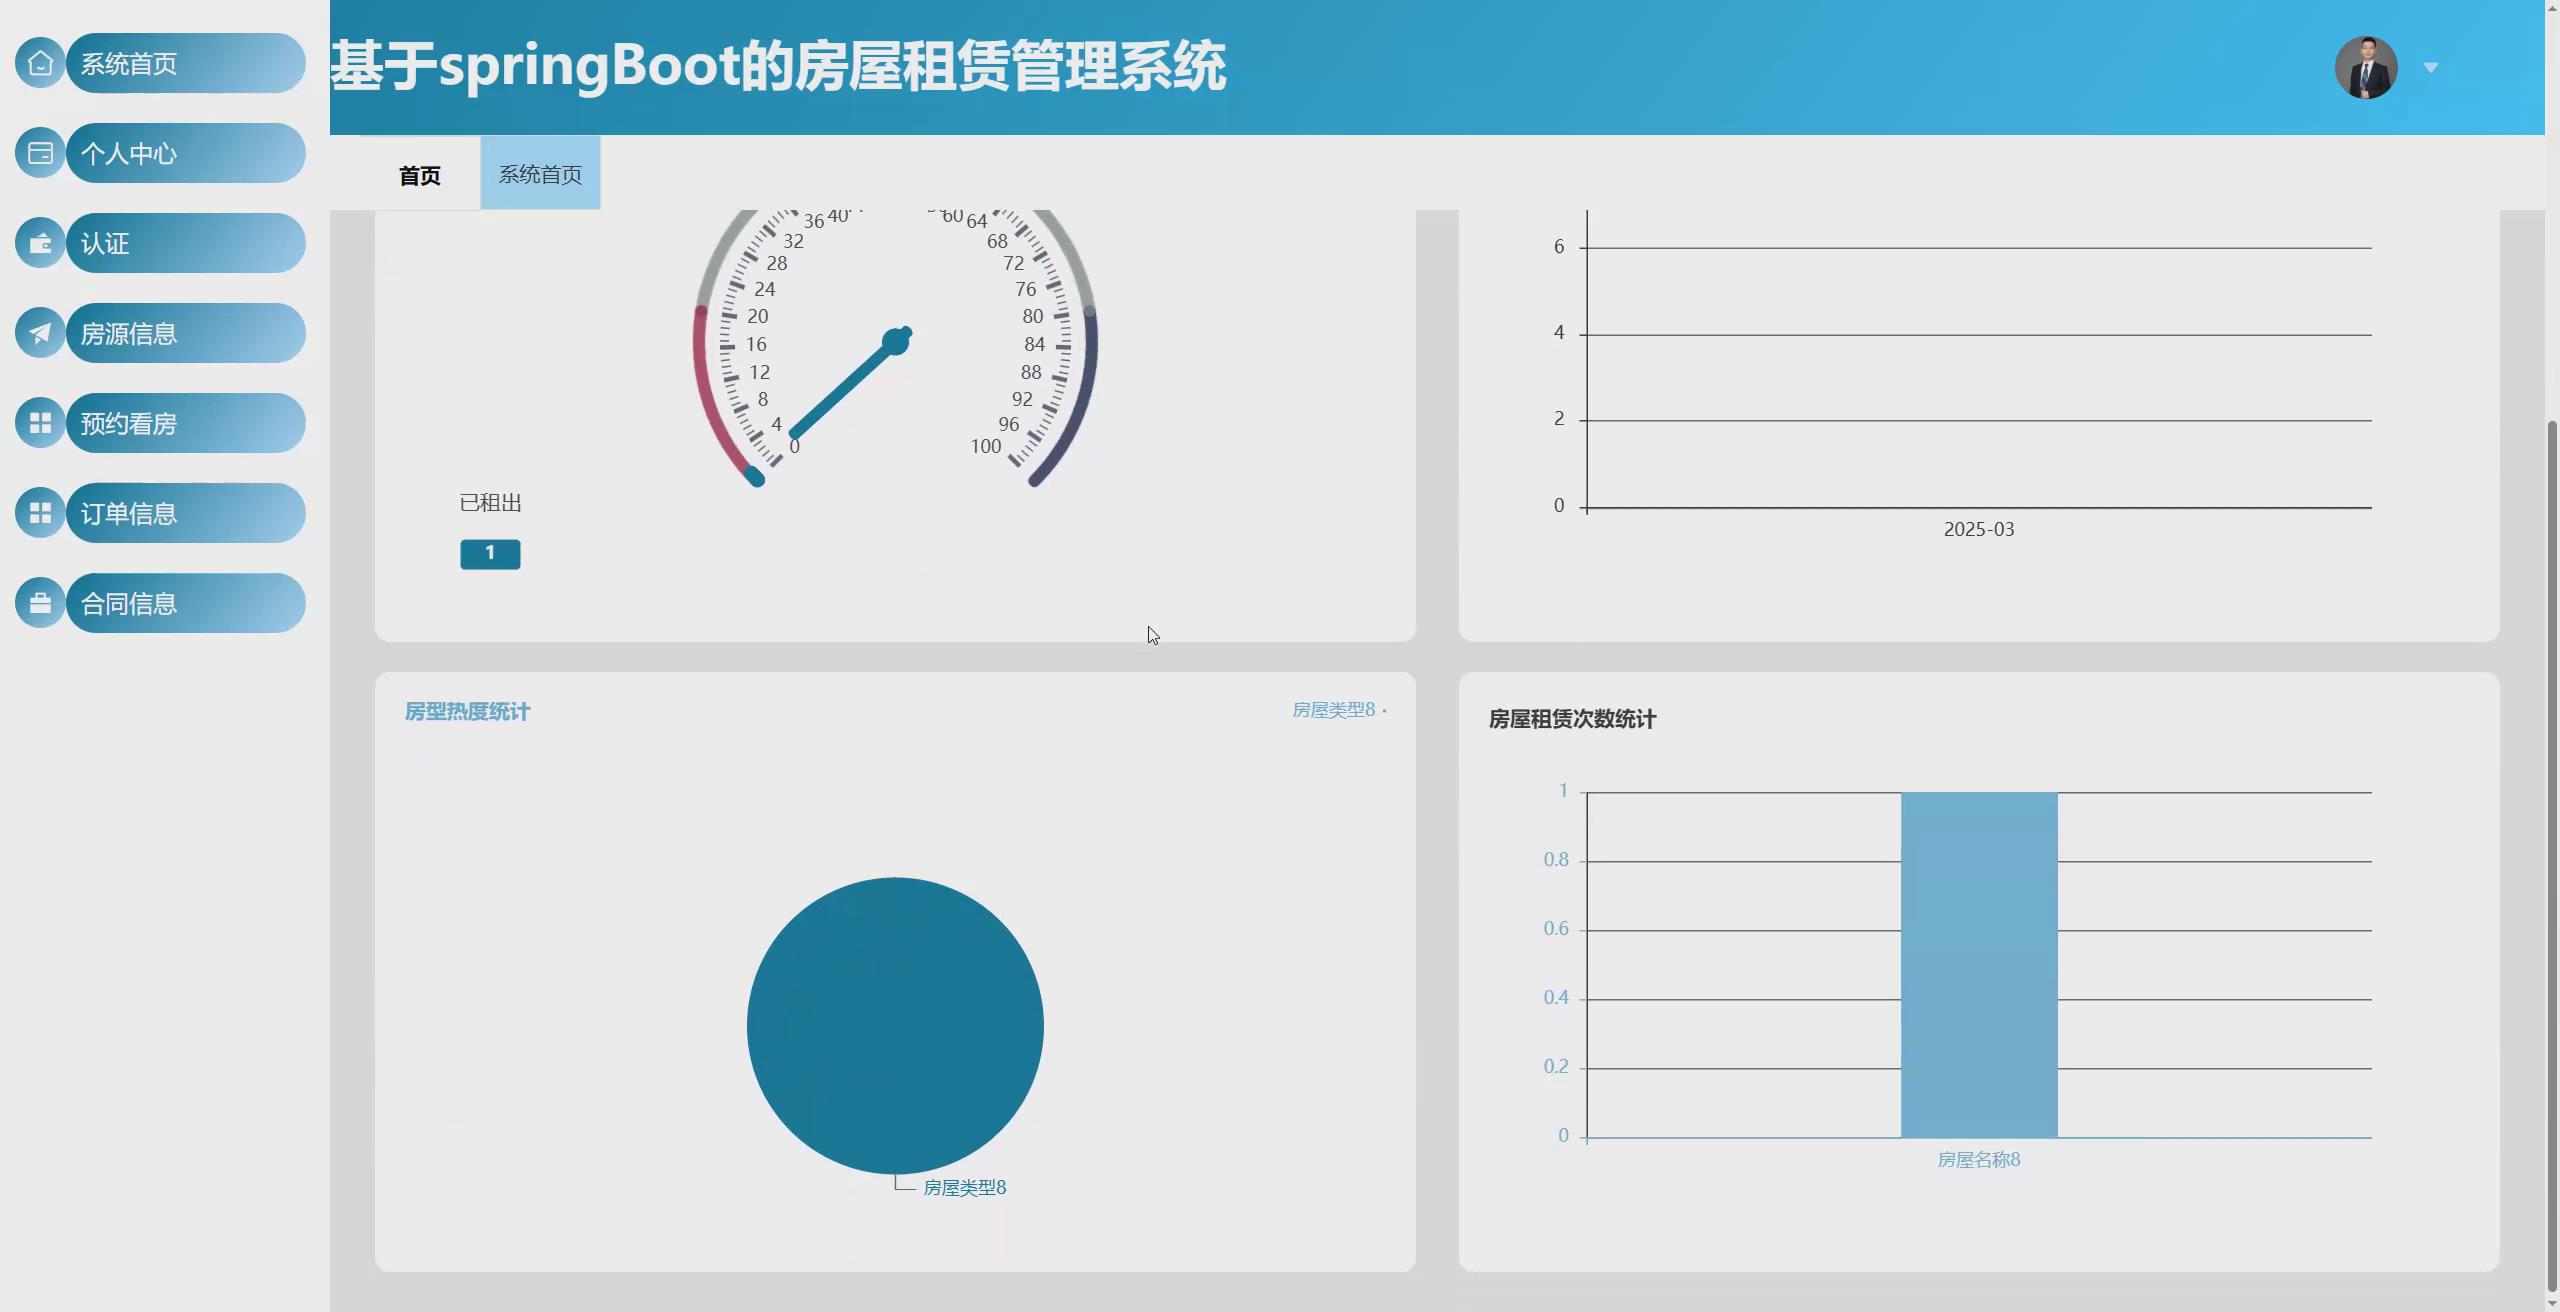Click the briefcase icon beside 合同信息

tap(40, 603)
